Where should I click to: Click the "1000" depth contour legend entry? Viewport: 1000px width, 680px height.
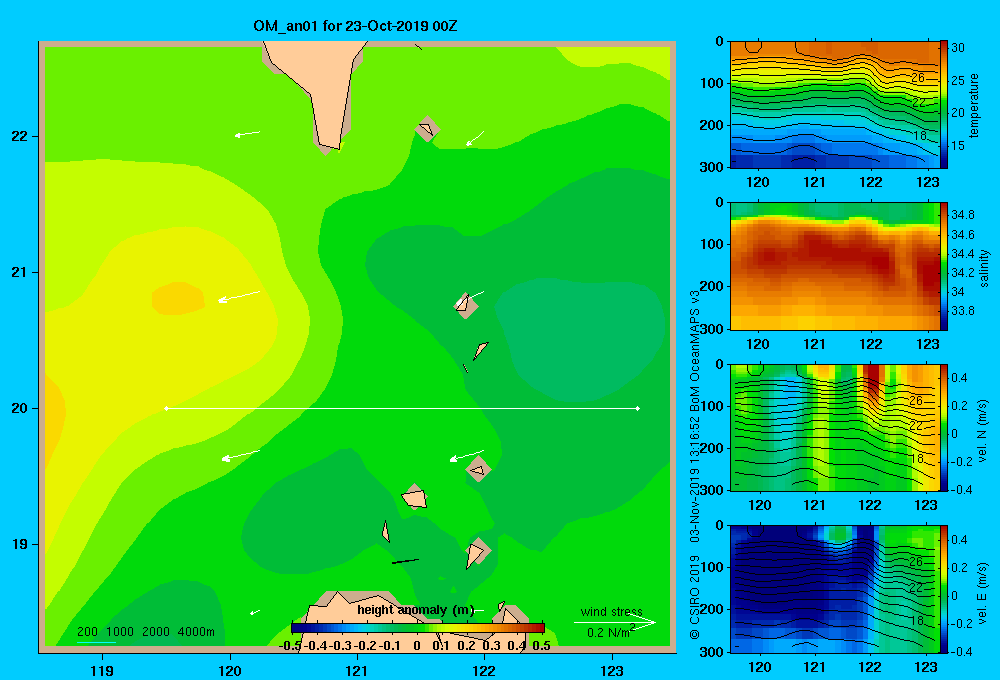[x=119, y=632]
